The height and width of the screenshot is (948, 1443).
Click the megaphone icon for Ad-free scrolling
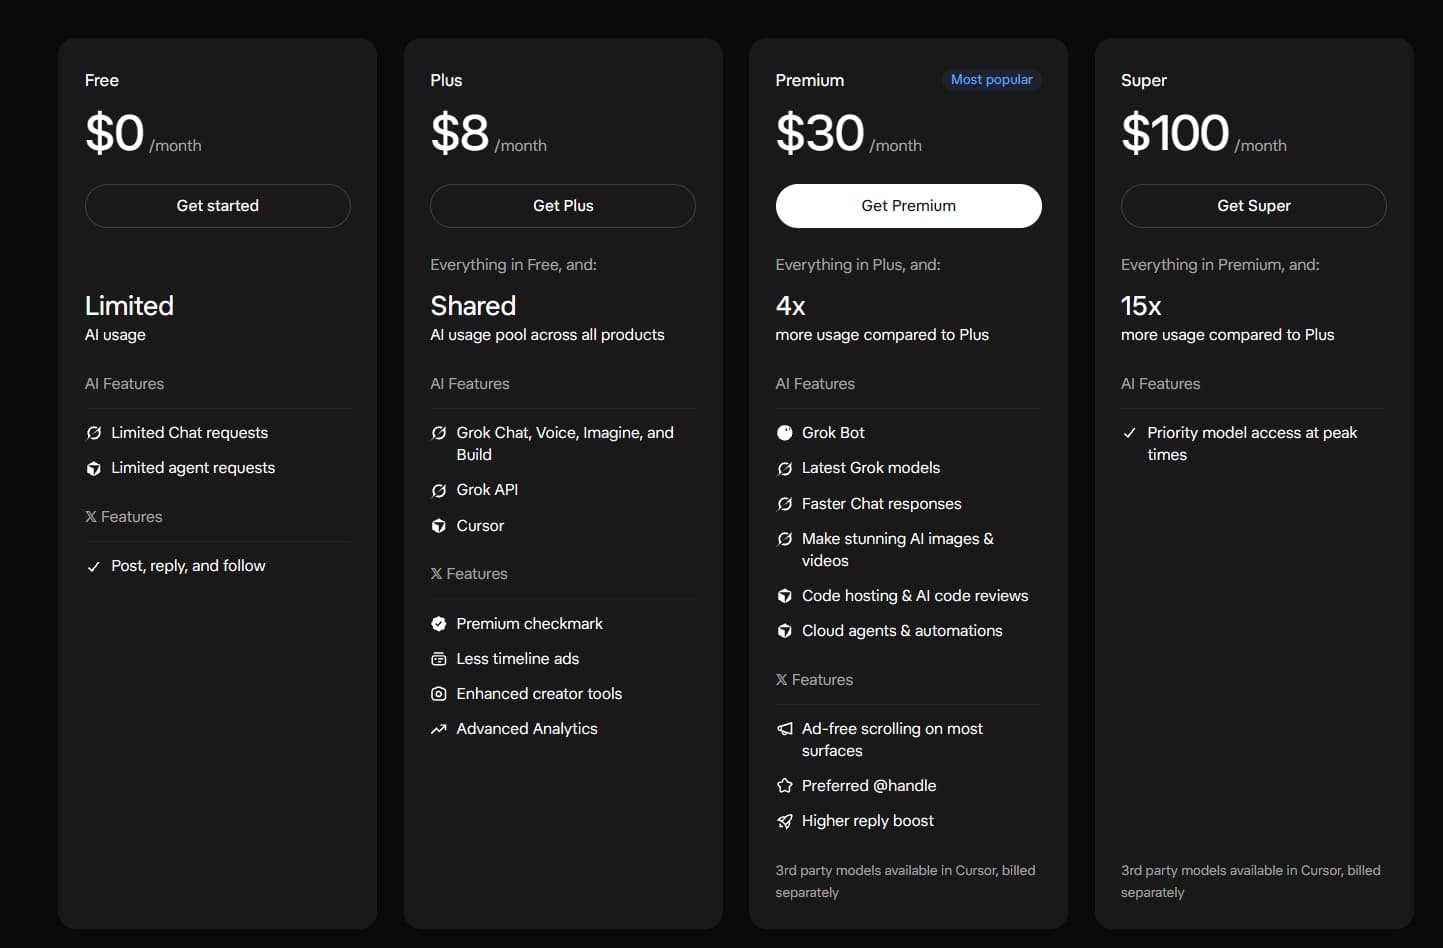click(785, 729)
